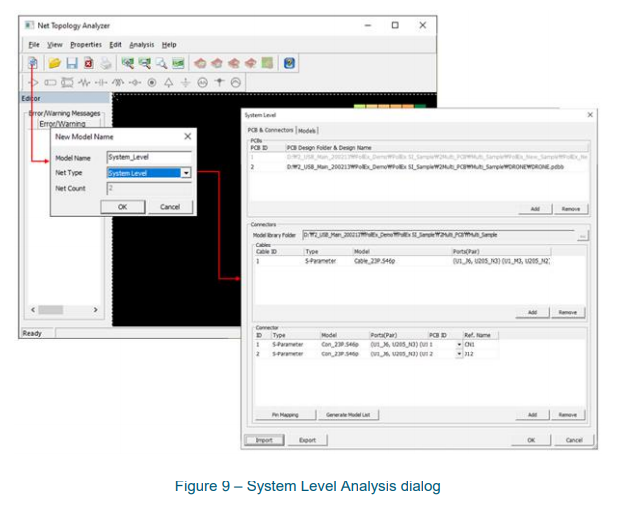Select the resistor component icon
Viewport: 623px width, 508px height.
(x=84, y=83)
